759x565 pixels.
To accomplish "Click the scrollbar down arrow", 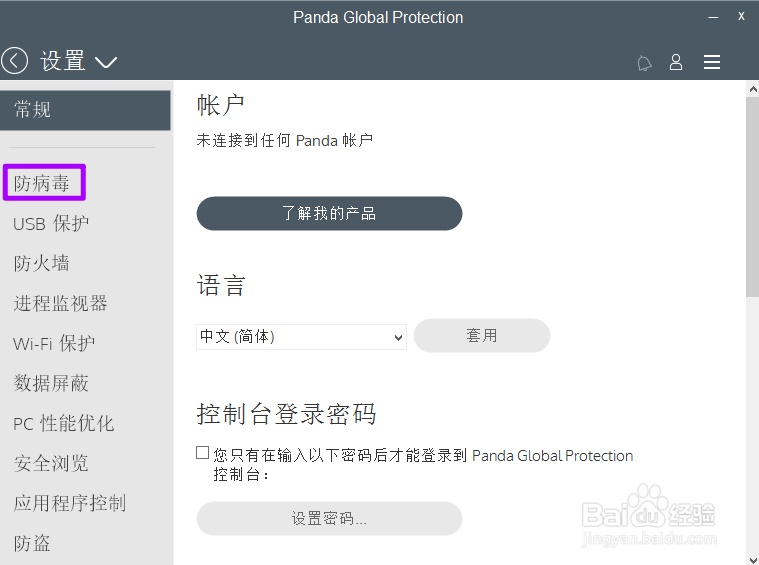I will point(753,560).
